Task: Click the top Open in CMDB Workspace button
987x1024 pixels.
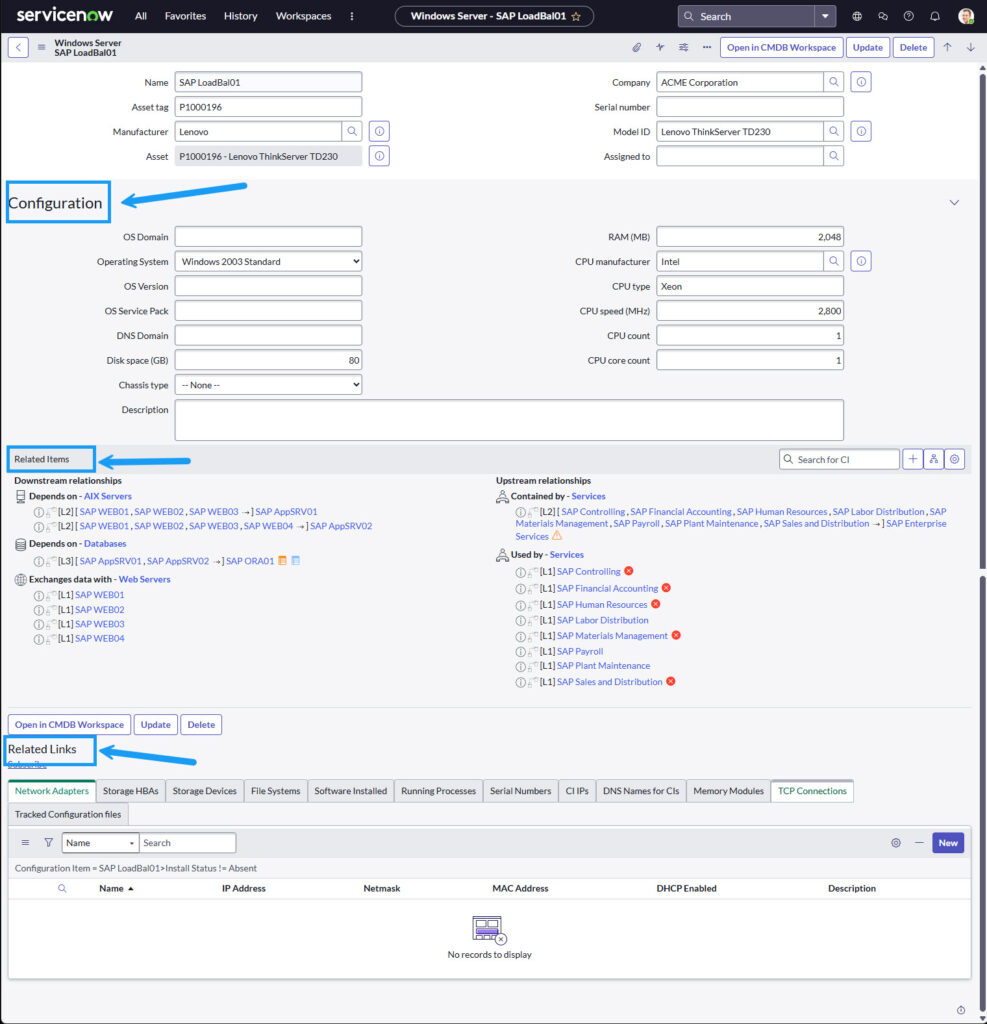Action: (780, 47)
